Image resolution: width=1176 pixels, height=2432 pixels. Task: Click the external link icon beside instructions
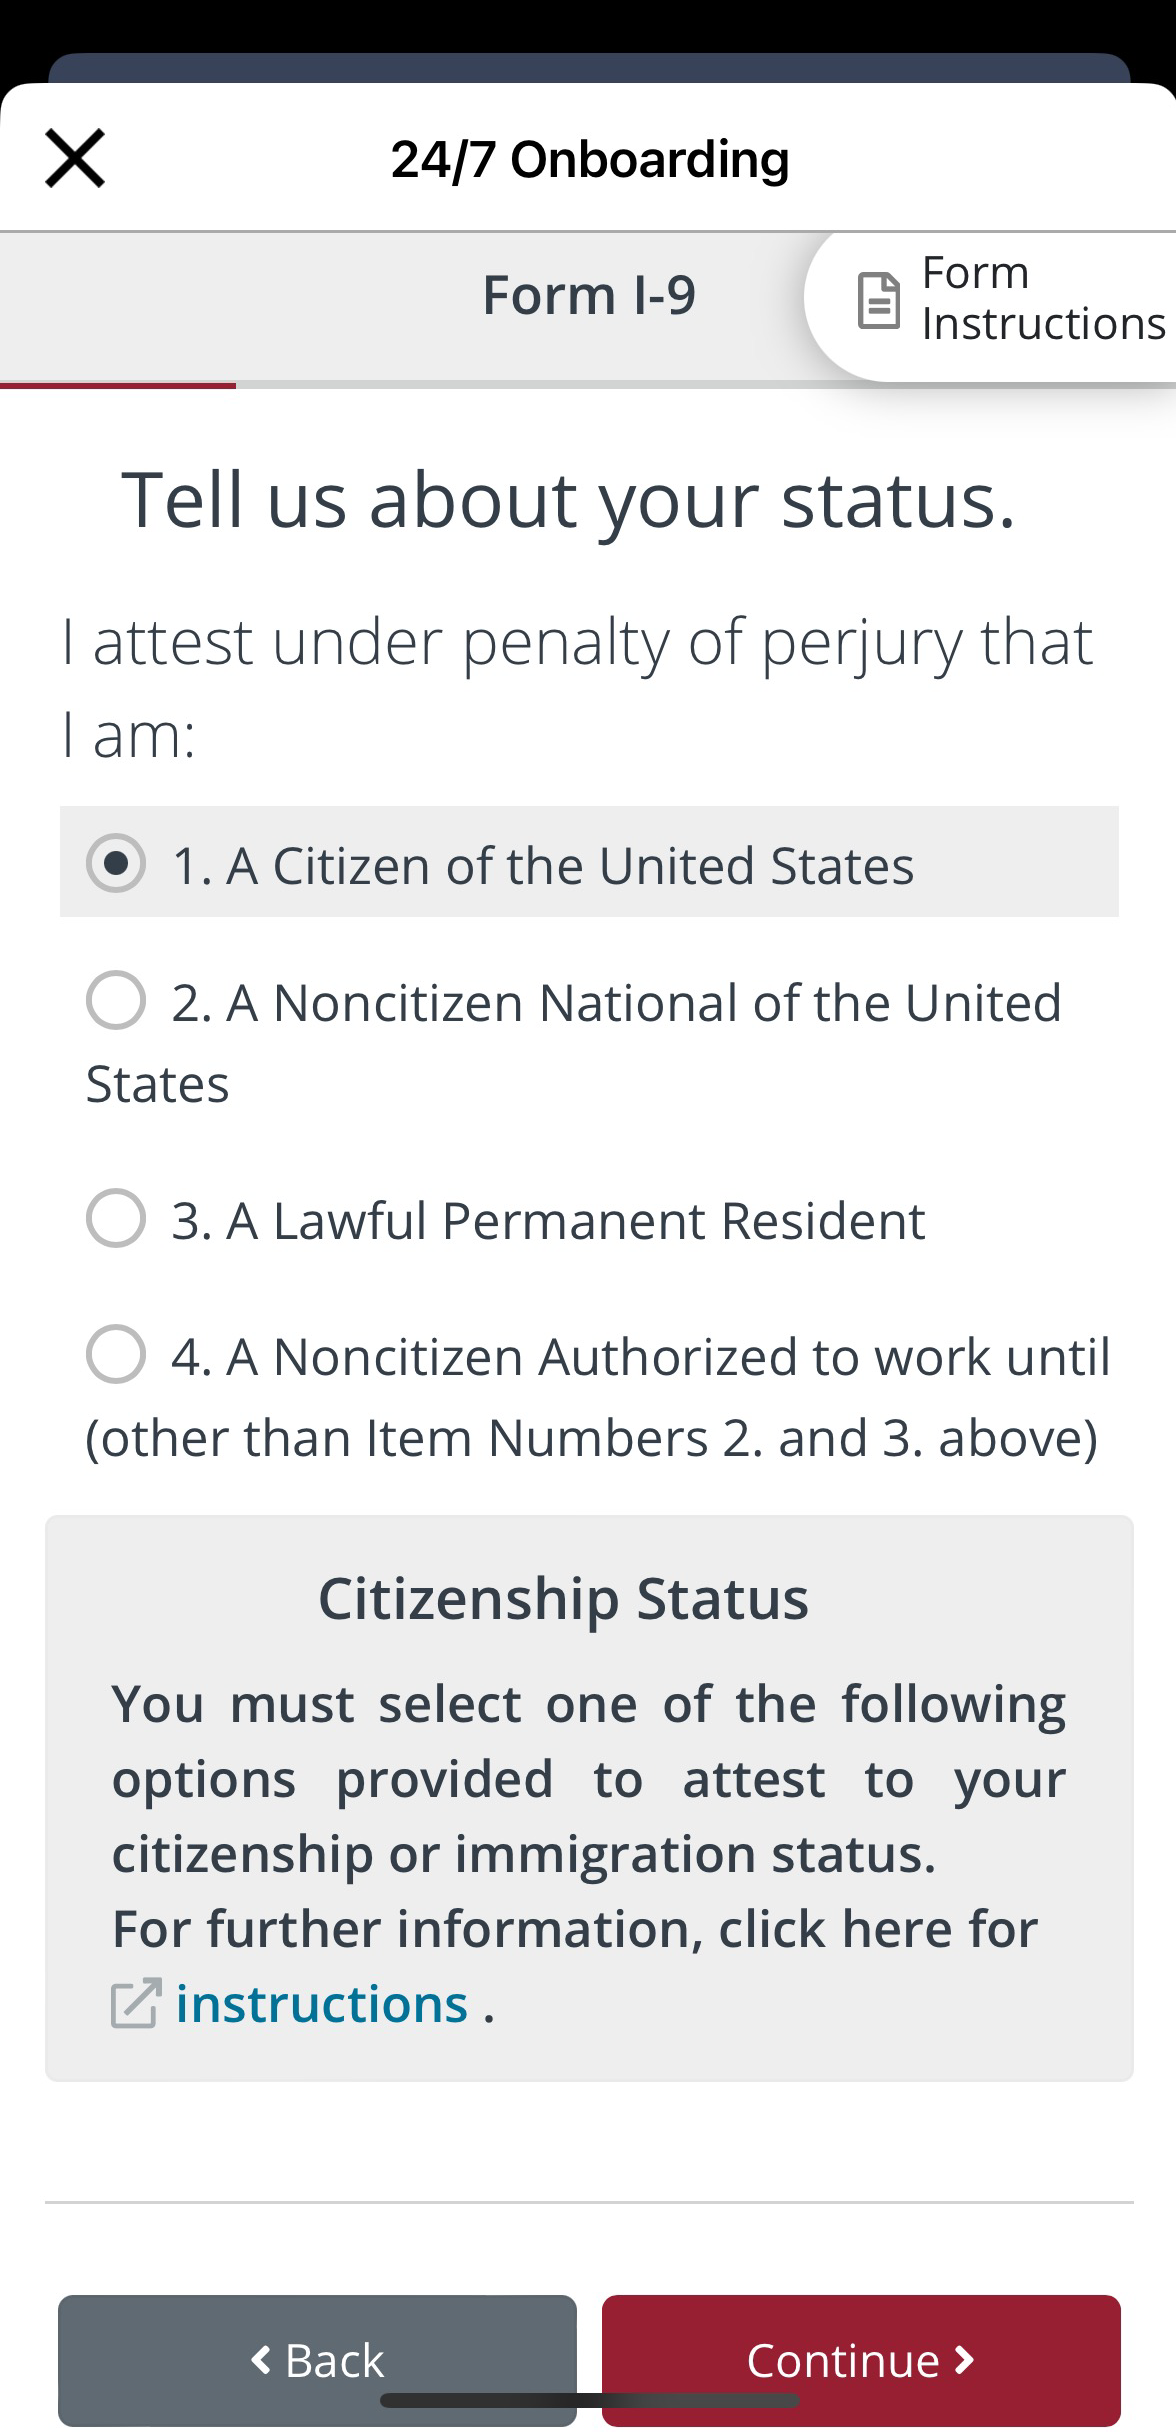135,2004
